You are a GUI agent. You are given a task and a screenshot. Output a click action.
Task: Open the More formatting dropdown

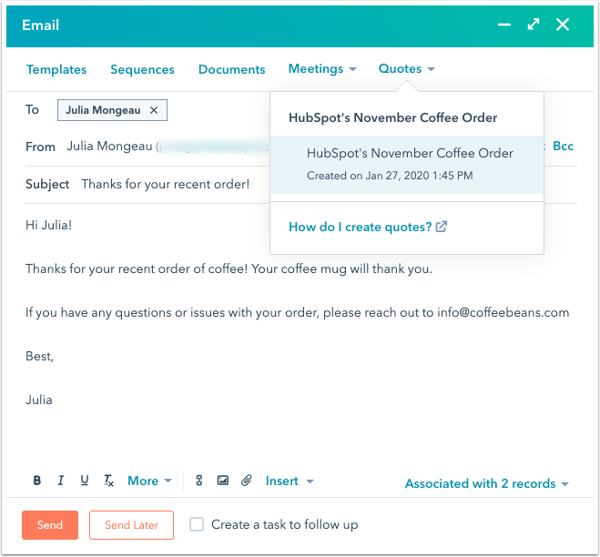[x=149, y=481]
